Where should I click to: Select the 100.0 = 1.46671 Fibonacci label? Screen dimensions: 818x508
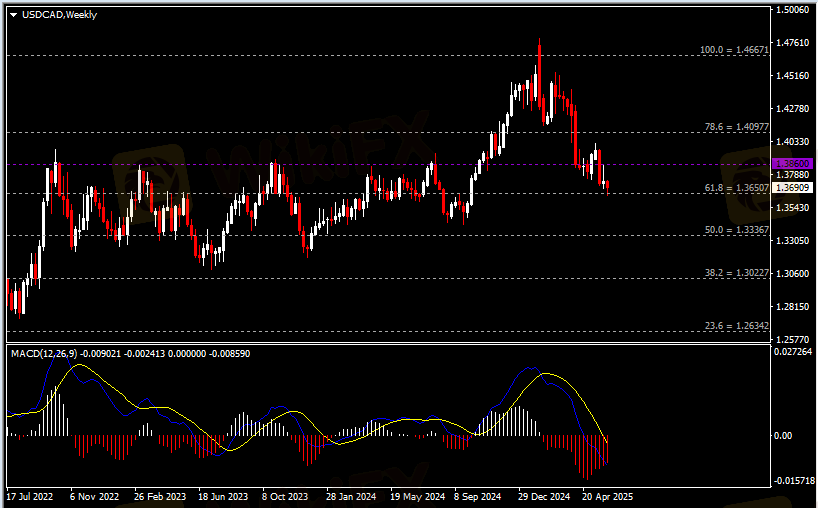[x=734, y=50]
